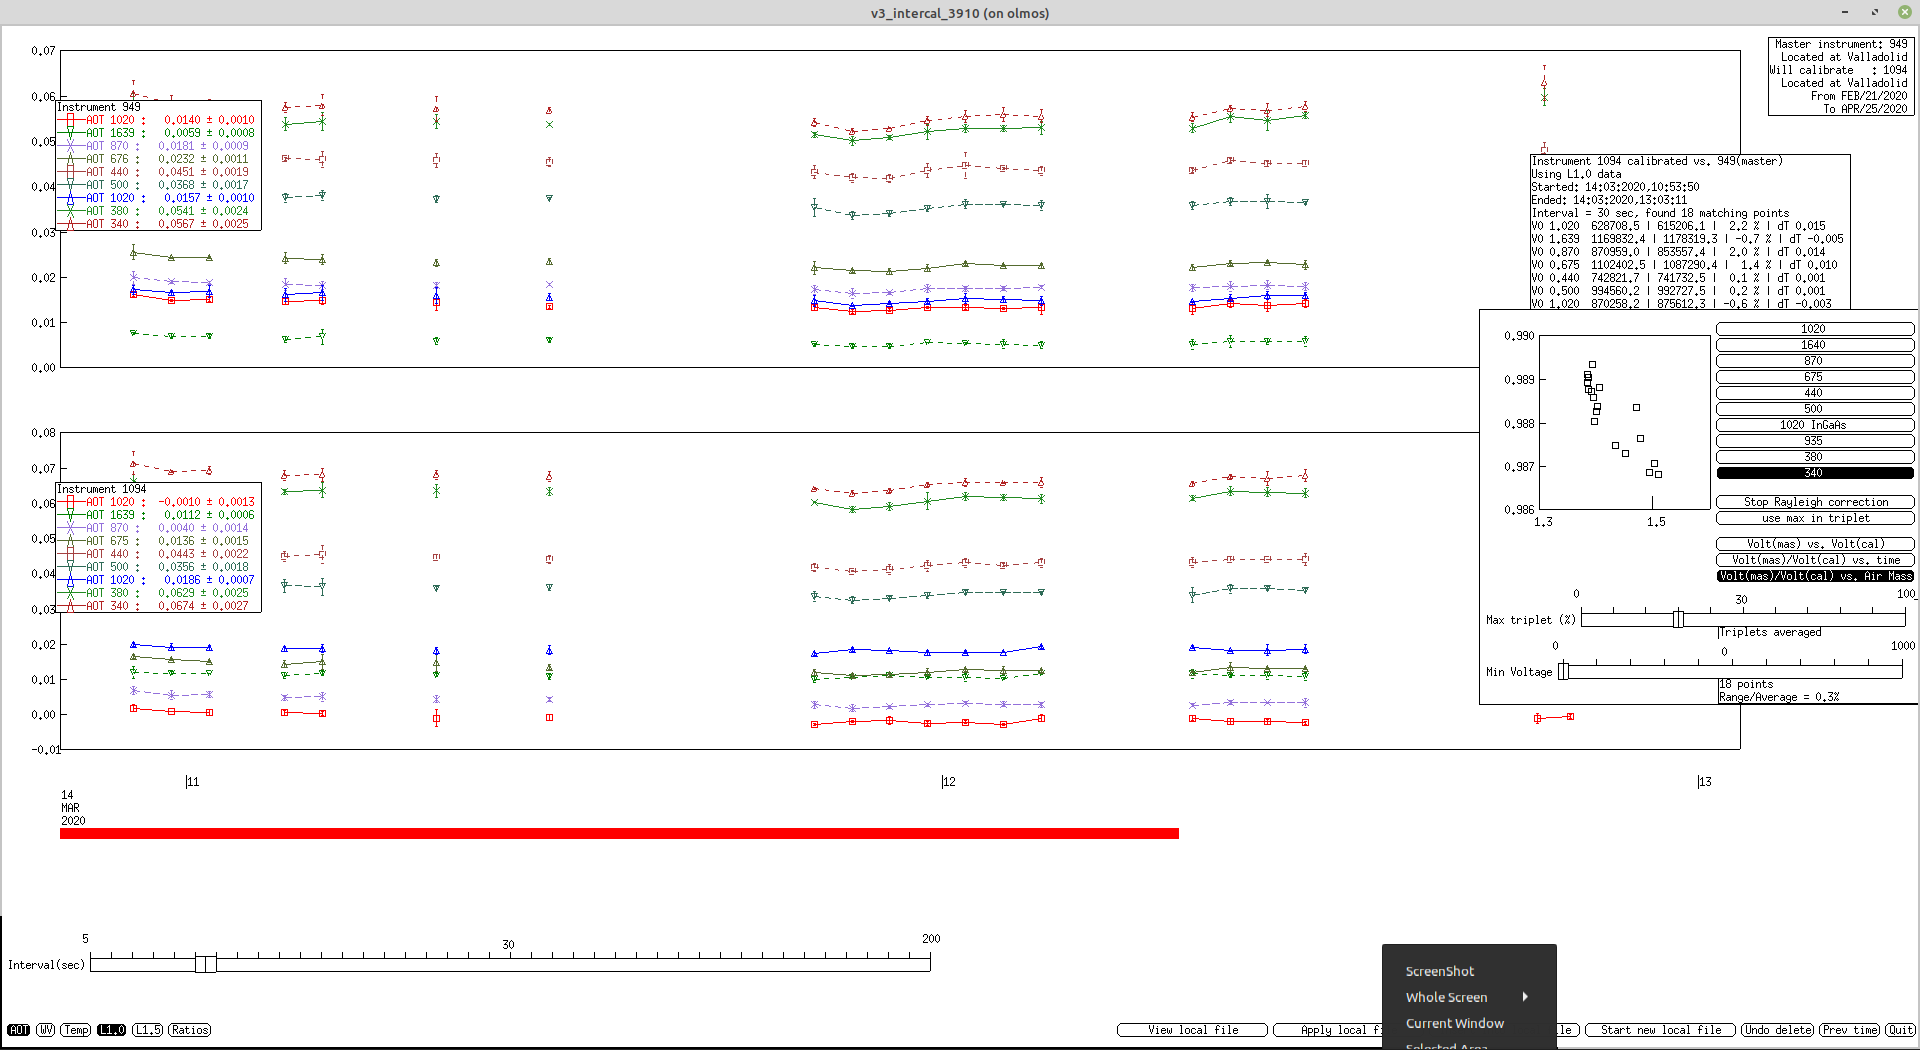Image resolution: width=1920 pixels, height=1050 pixels.
Task: Click AOT 440 in Instrument 1094 legend
Action: point(156,554)
